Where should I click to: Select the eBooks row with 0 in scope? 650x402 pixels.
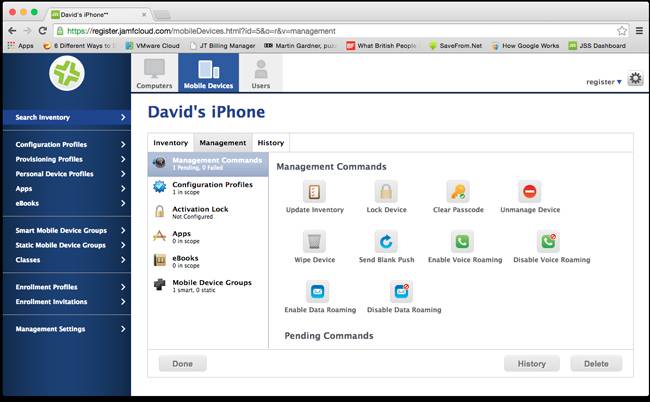[208, 261]
